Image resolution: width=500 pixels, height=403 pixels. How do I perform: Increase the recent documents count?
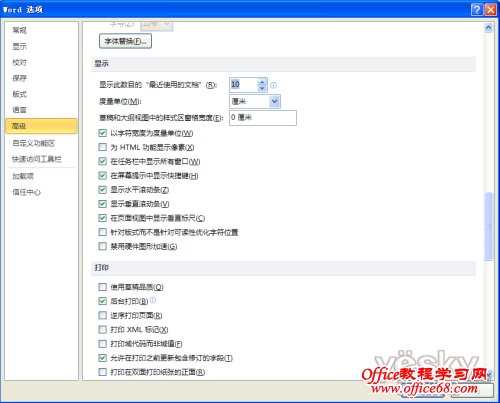262,81
